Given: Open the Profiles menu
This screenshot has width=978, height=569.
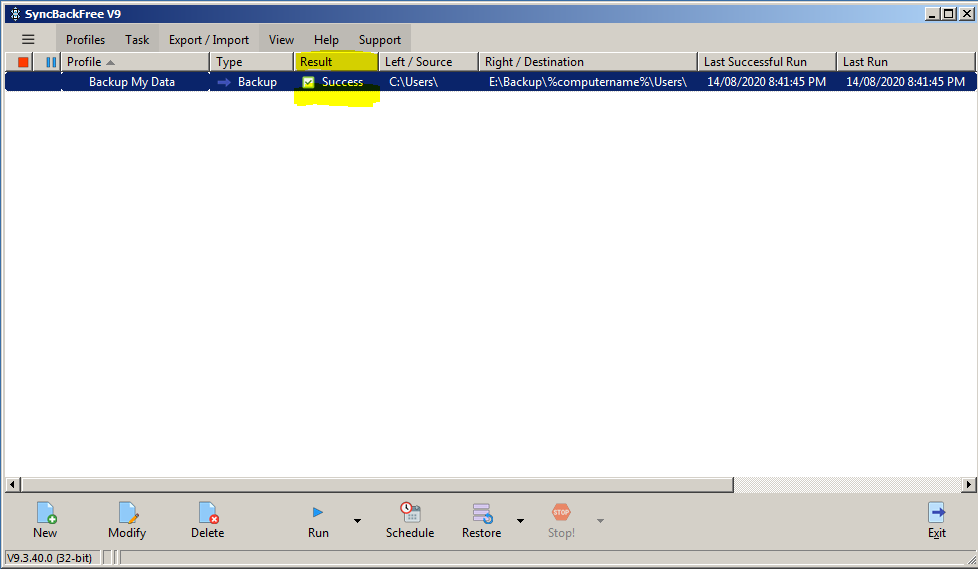Looking at the screenshot, I should [x=85, y=39].
